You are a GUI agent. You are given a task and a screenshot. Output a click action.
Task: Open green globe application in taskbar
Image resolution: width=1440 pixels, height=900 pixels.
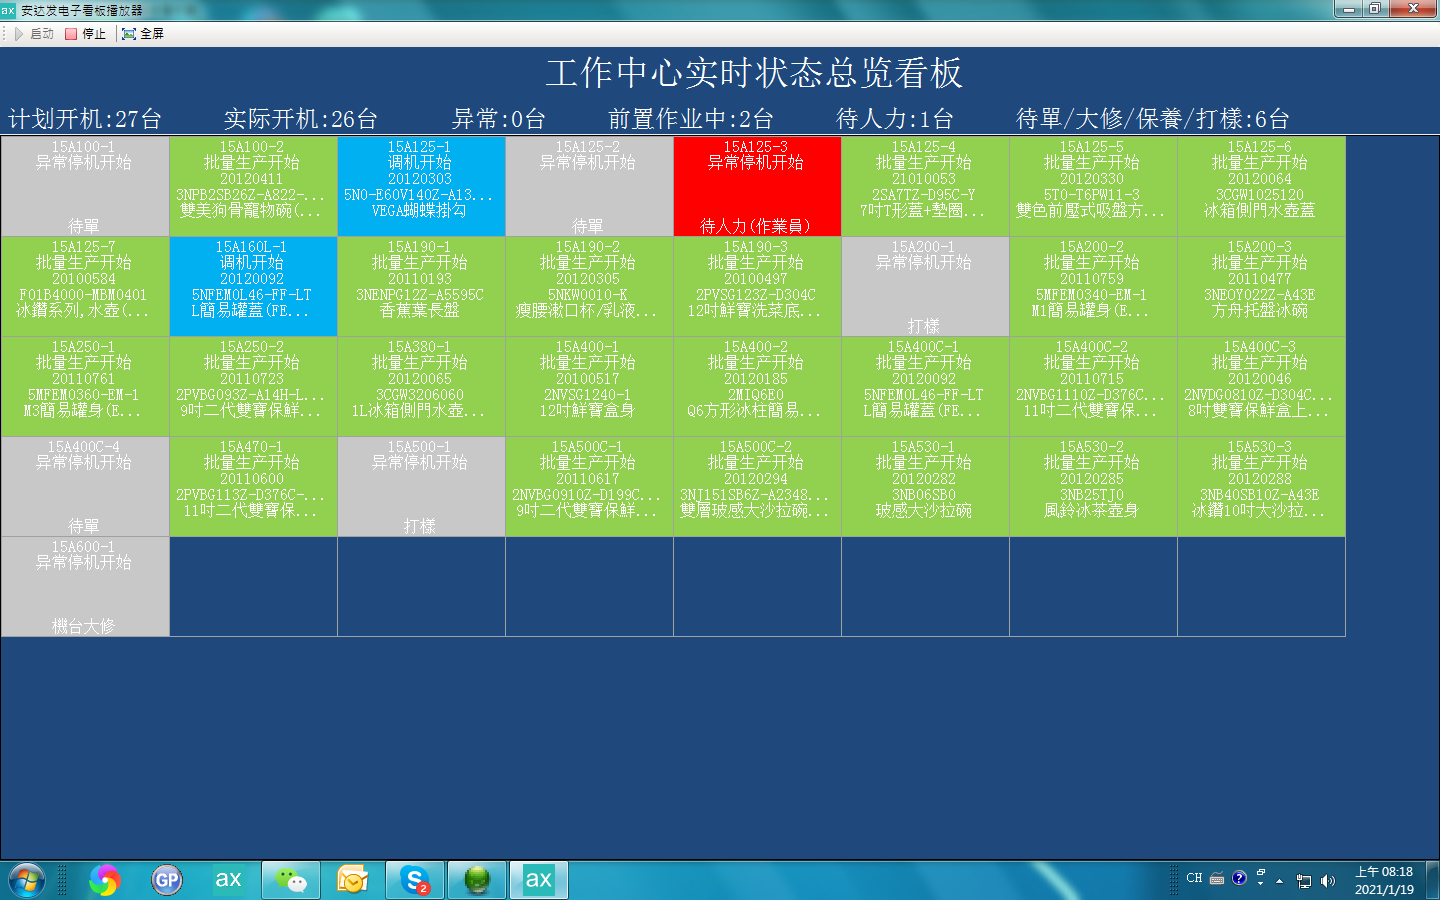click(477, 880)
